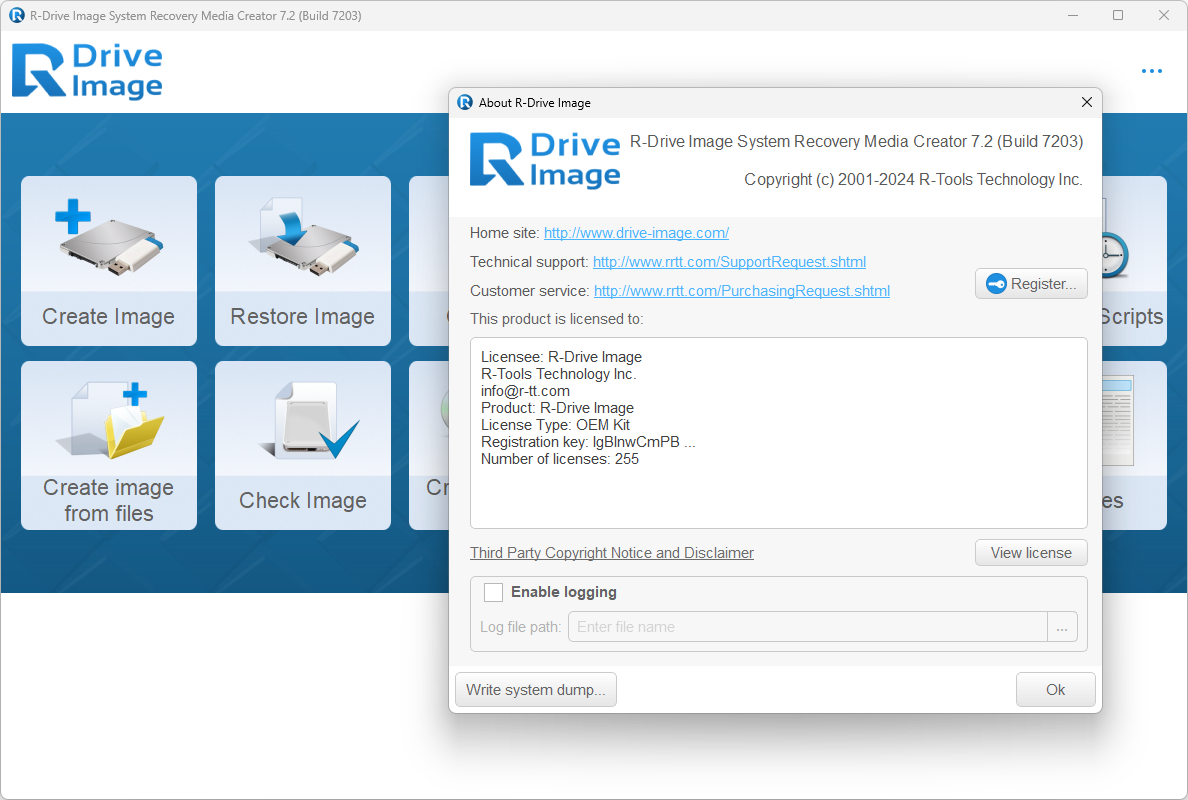Click the 'License Type: OEM Kit' line
1188x800 pixels.
(x=555, y=425)
